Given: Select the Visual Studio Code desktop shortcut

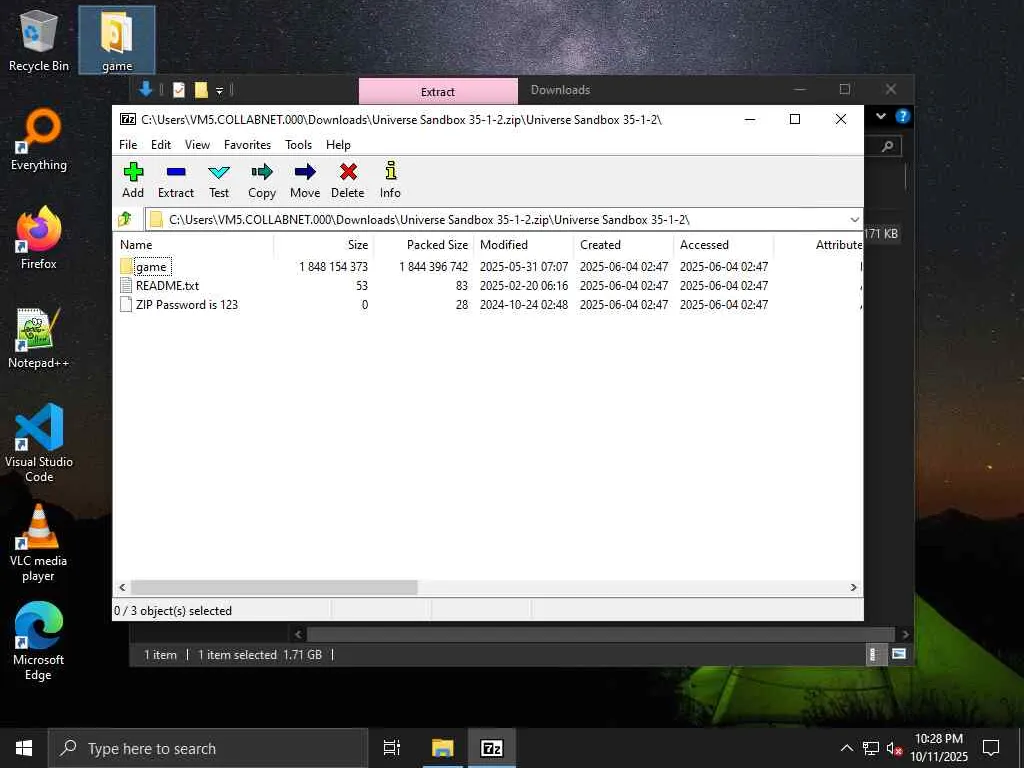Looking at the screenshot, I should (x=39, y=443).
